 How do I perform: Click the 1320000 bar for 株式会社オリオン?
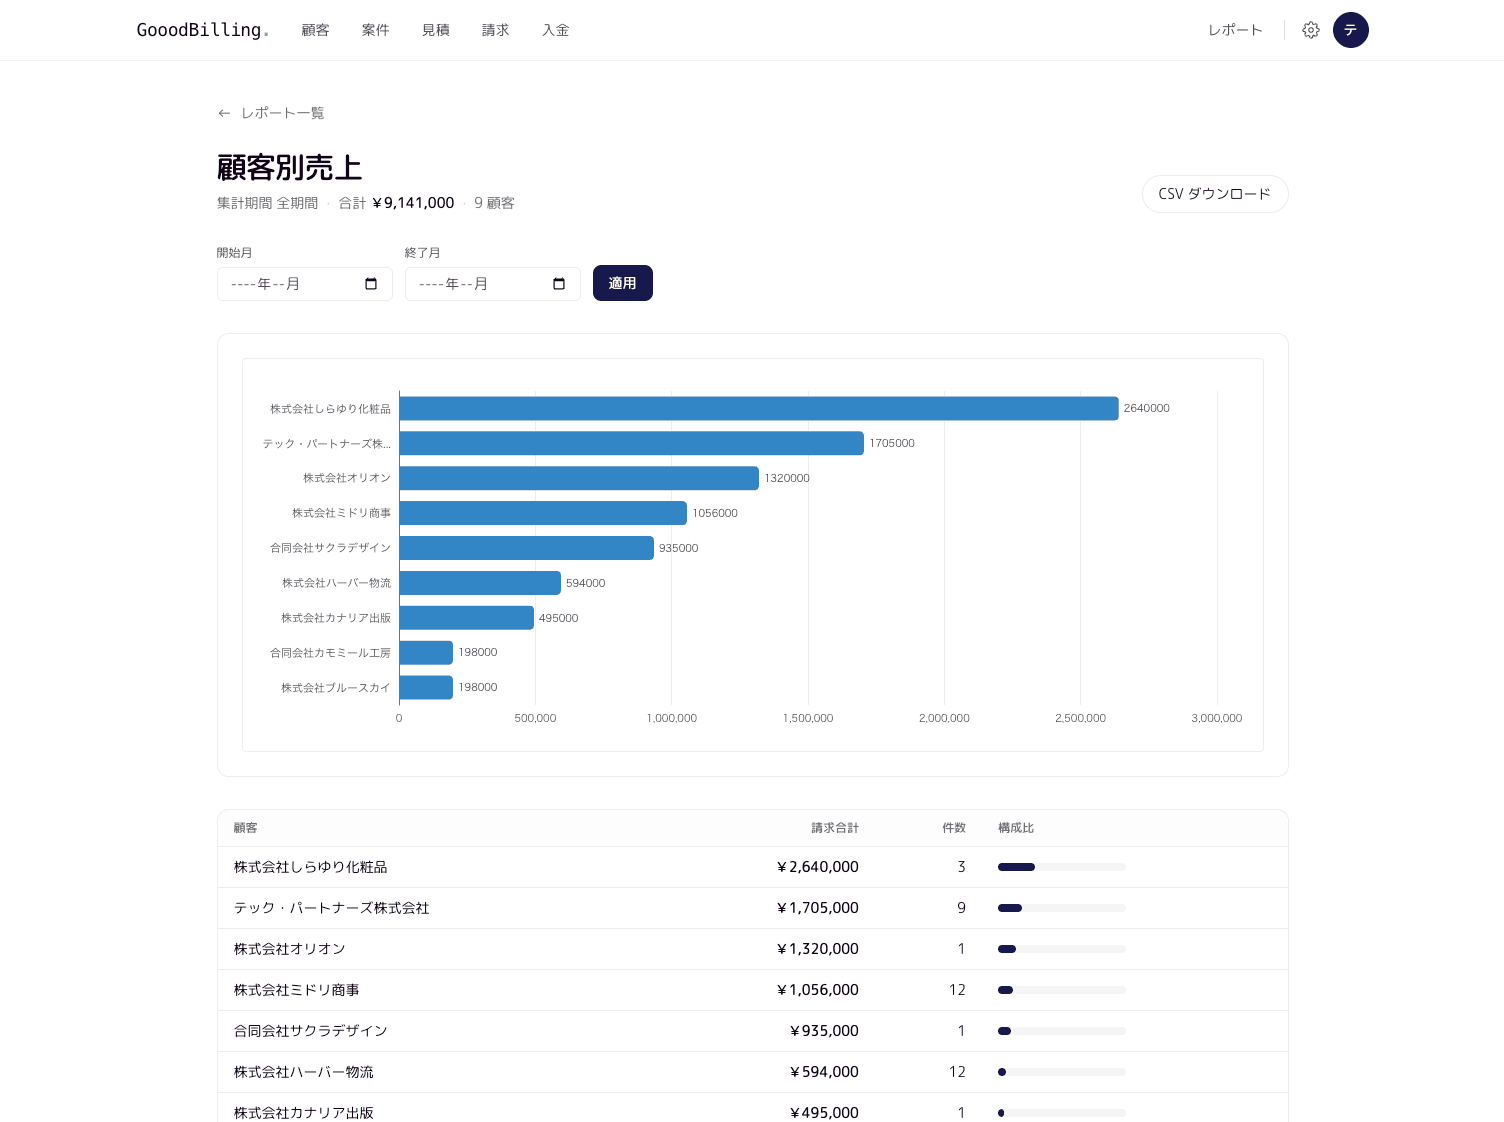point(579,478)
